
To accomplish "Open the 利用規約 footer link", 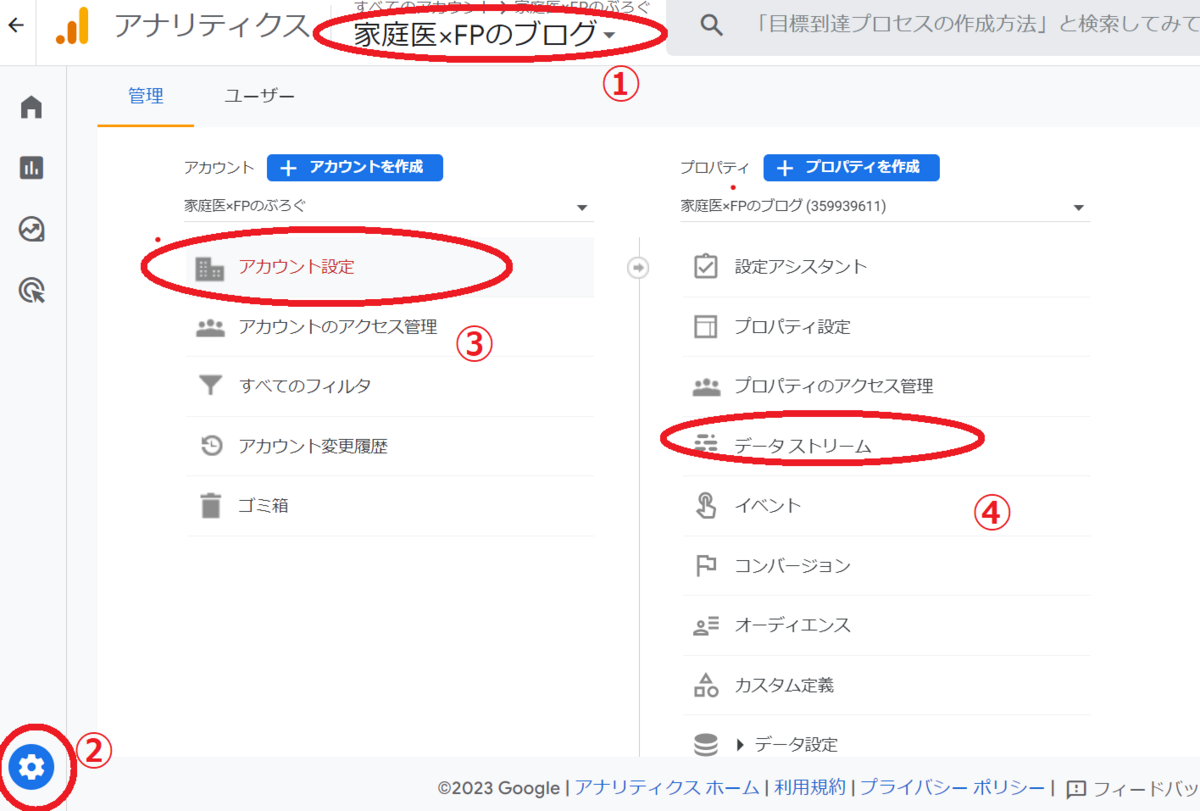I will (809, 788).
